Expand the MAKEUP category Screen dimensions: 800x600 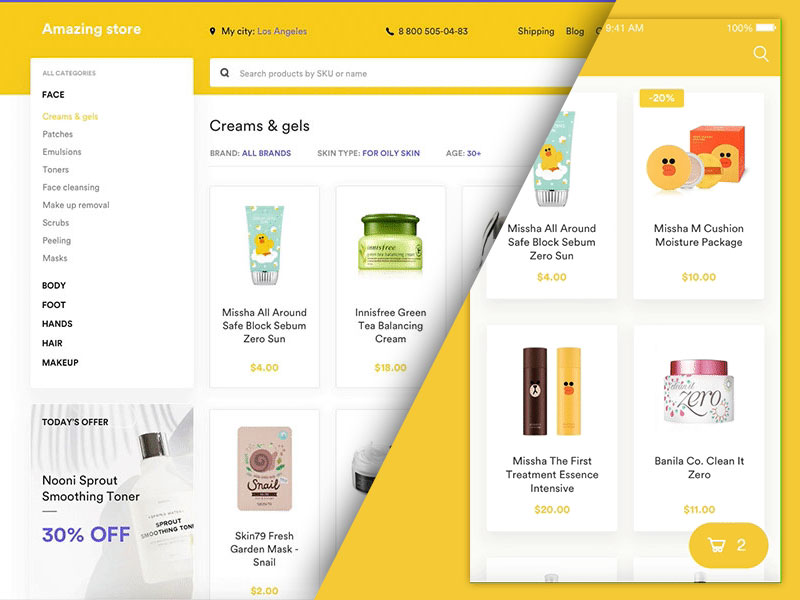60,363
